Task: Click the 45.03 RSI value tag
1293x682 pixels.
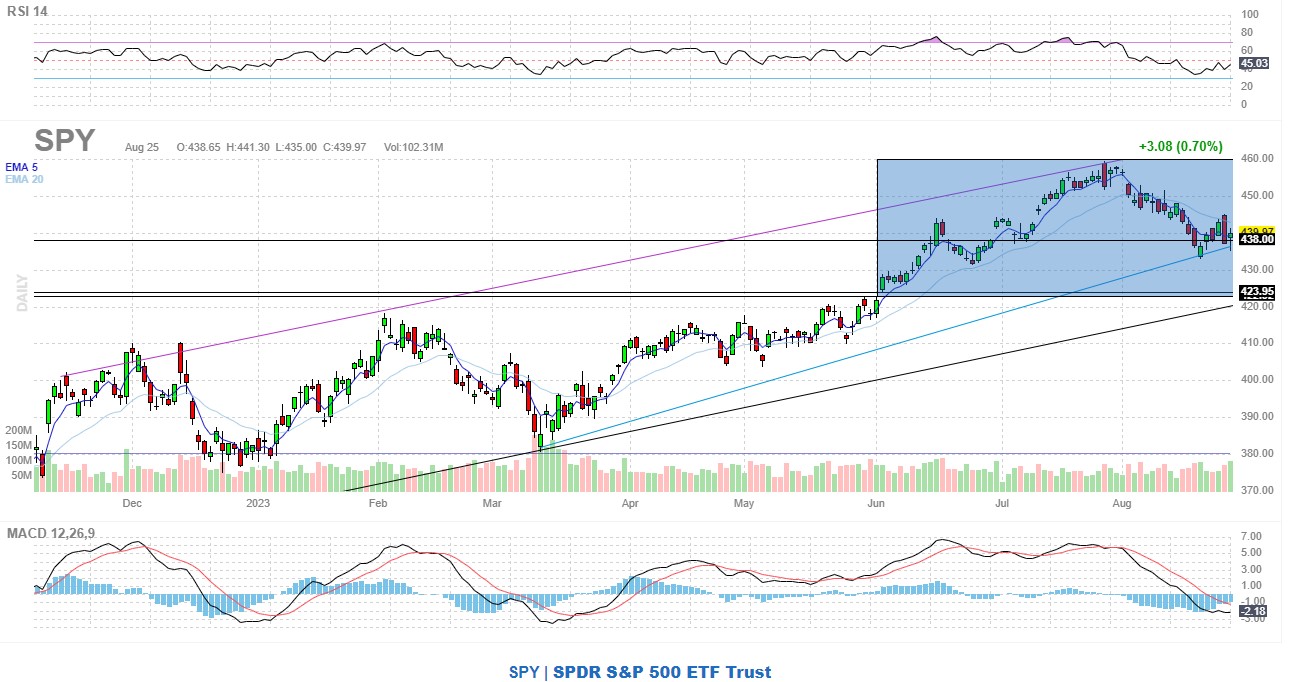Action: pyautogui.click(x=1253, y=63)
